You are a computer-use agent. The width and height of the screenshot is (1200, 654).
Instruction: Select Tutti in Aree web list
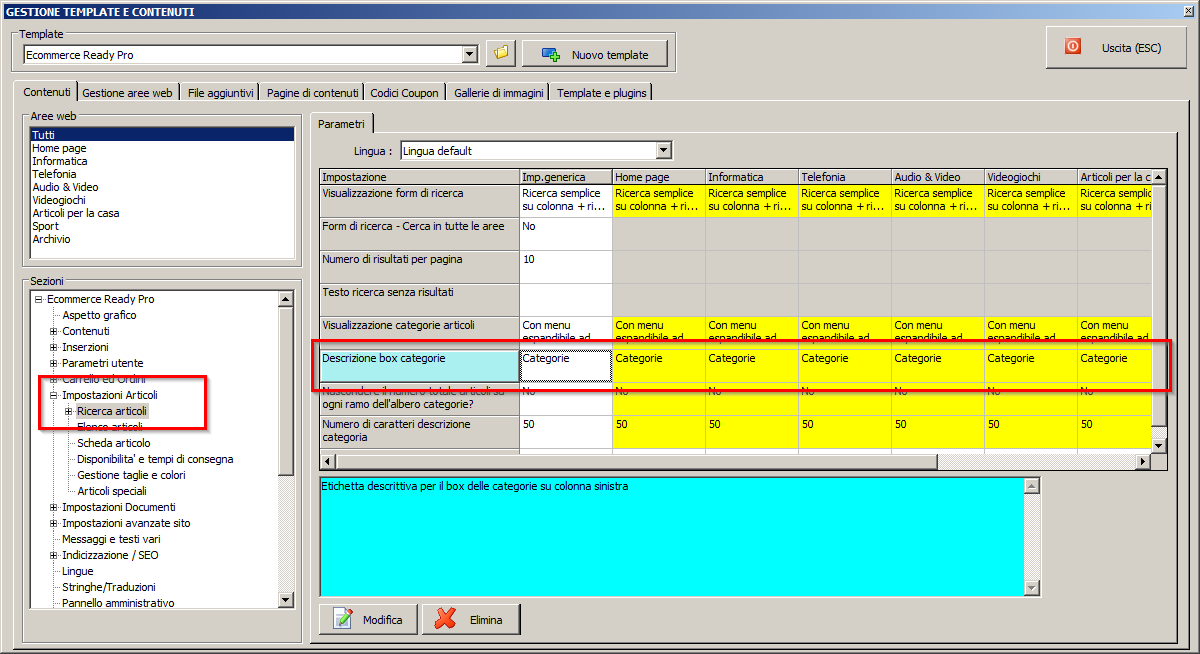point(162,135)
